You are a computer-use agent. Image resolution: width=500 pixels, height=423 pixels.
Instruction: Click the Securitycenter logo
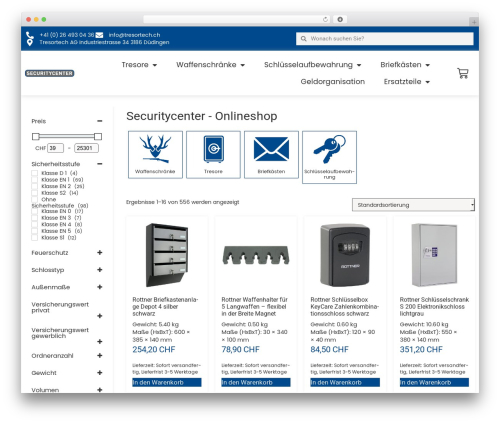click(50, 73)
